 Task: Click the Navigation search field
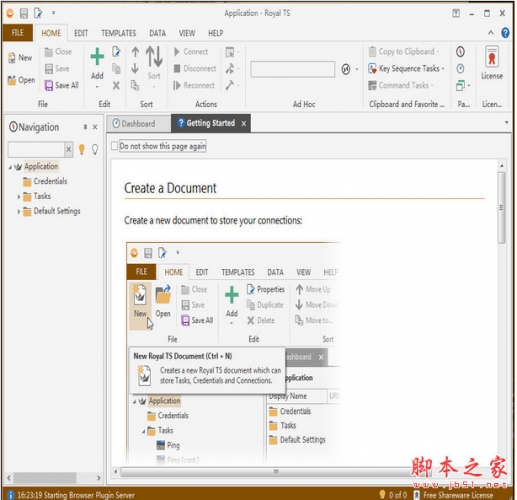(x=36, y=149)
